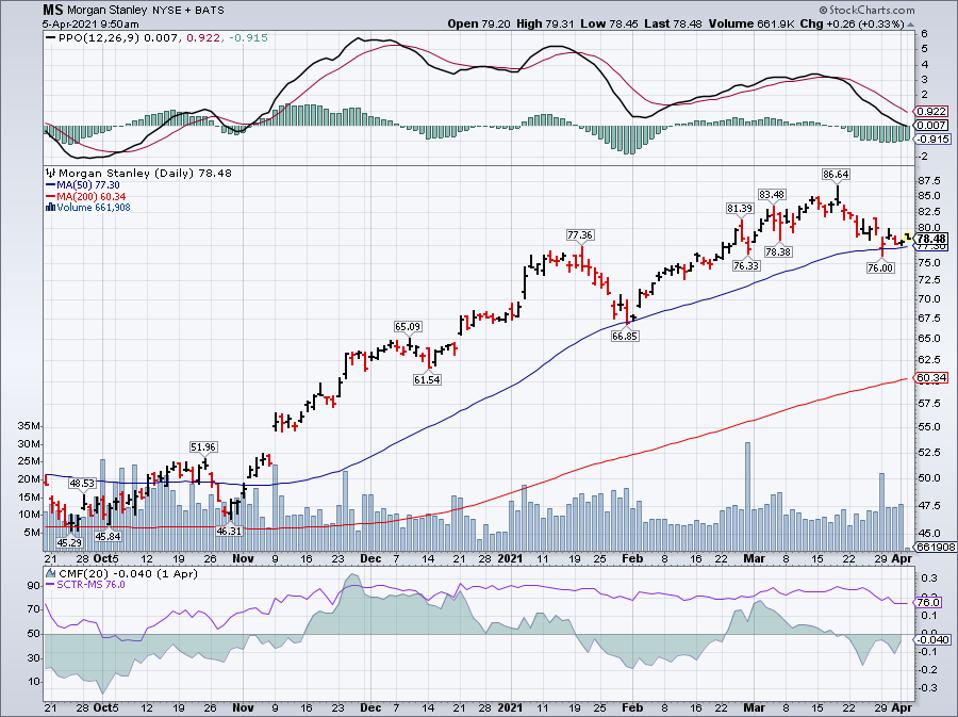The width and height of the screenshot is (958, 717).
Task: Click the large late-February volume spike bar
Action: click(x=747, y=496)
